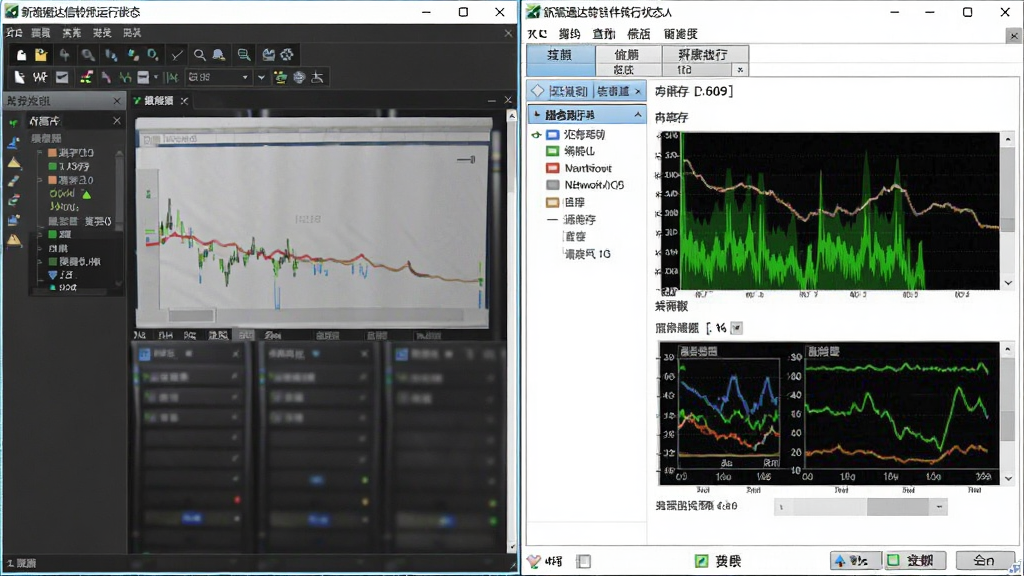This screenshot has height=576, width=1024.
Task: Toggle the tan-boxed legend entry
Action: pos(566,202)
